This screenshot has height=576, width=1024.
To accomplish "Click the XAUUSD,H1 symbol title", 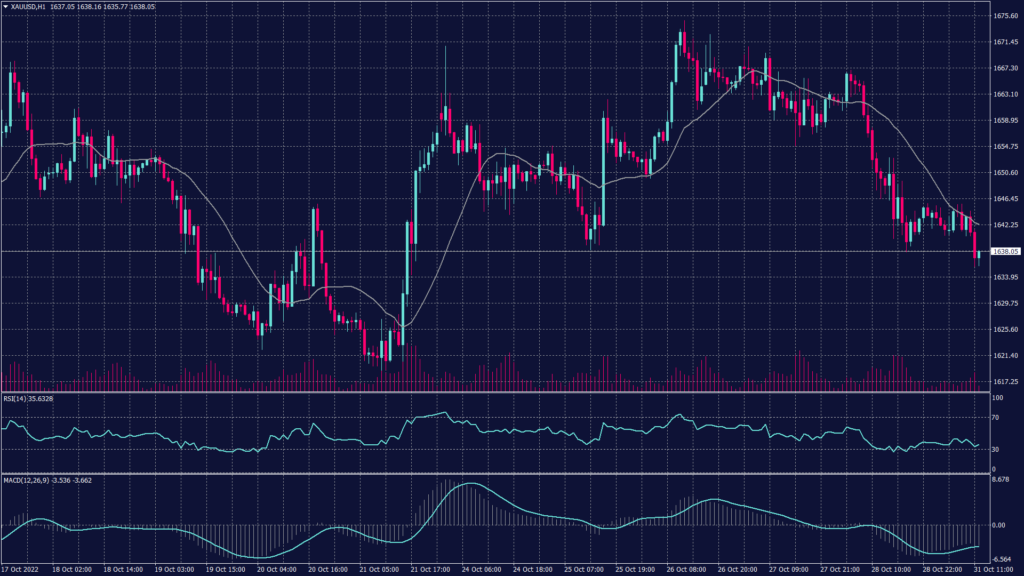I will click(31, 6).
